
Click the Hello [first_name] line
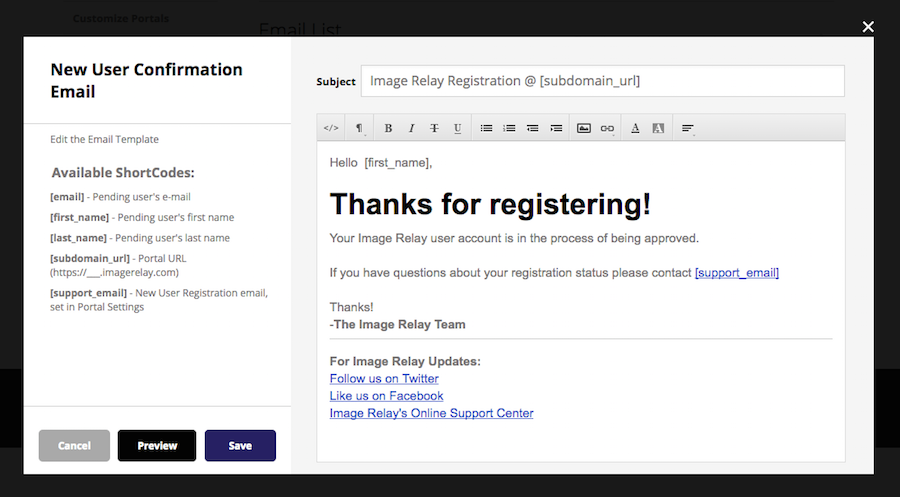pos(381,163)
